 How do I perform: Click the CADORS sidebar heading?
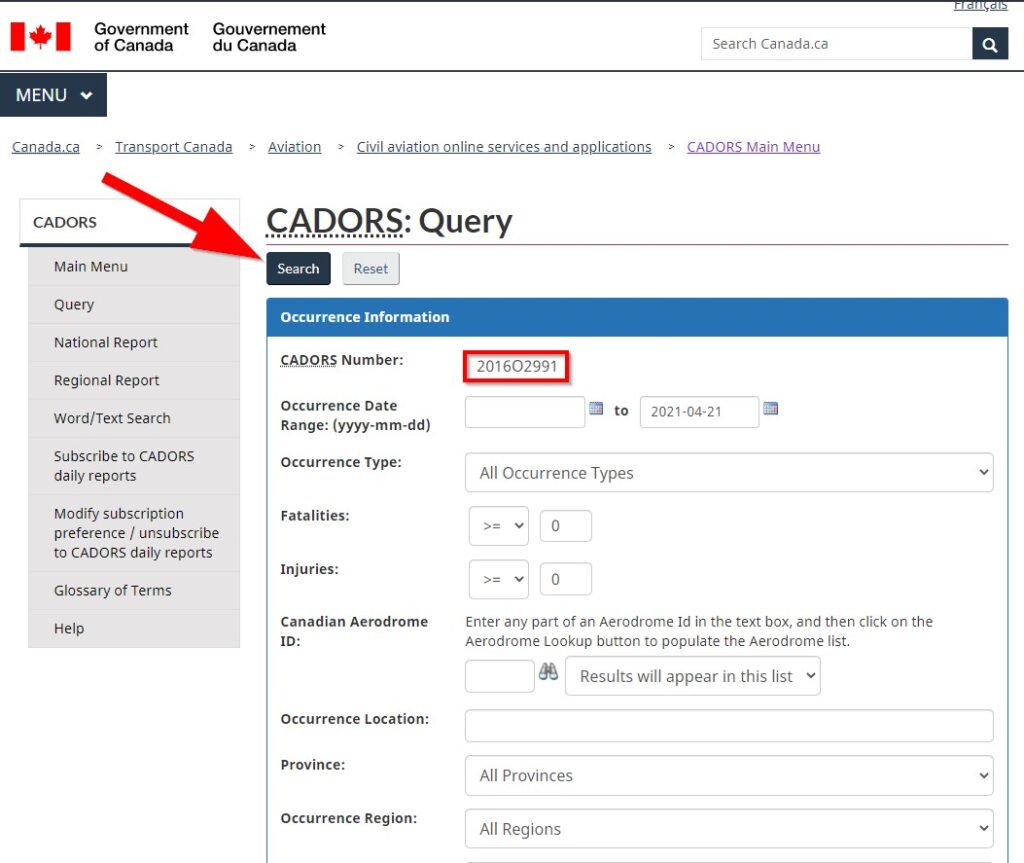(129, 222)
